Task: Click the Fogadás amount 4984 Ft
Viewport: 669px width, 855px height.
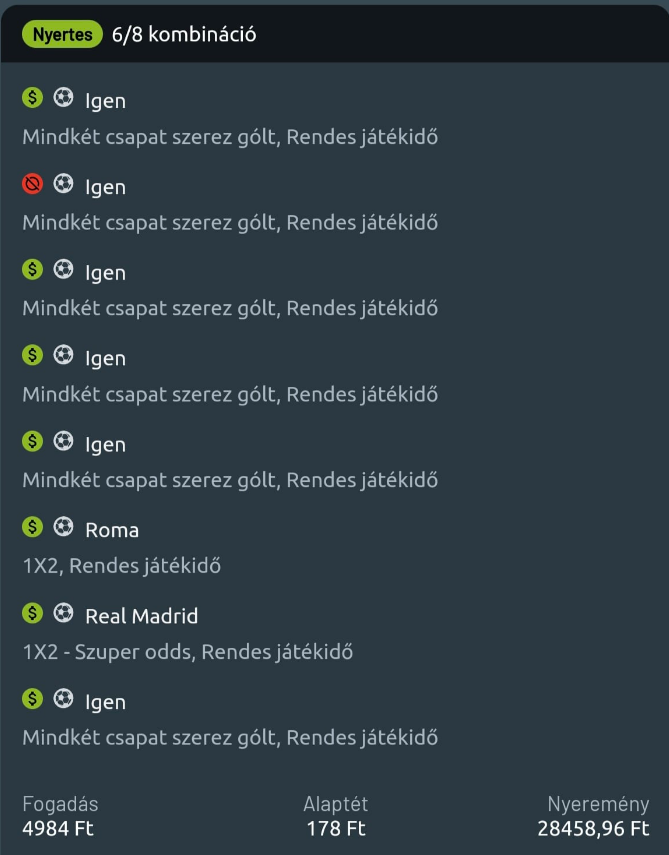Action: coord(58,829)
